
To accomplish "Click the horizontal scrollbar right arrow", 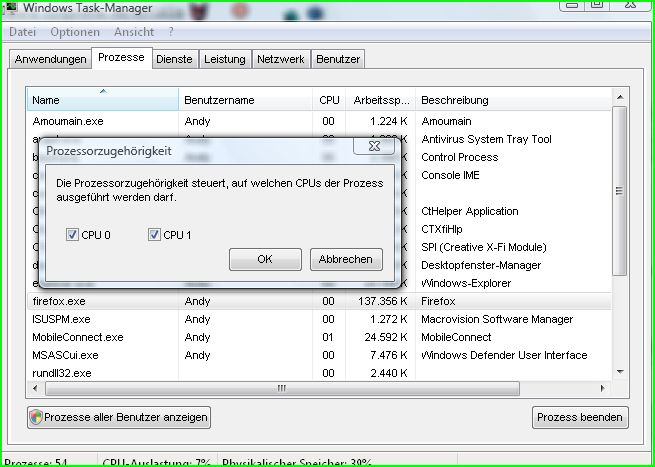I will click(x=603, y=388).
